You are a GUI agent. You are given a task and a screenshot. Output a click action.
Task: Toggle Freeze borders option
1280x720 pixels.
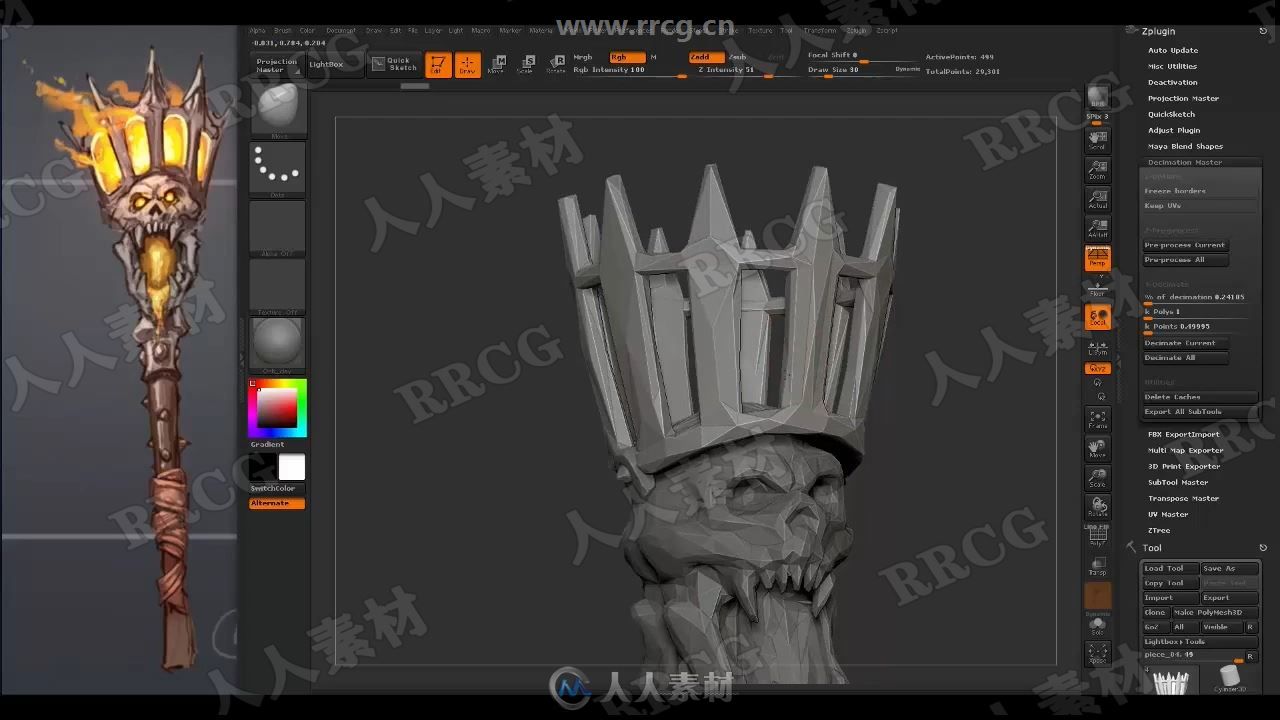click(1199, 191)
